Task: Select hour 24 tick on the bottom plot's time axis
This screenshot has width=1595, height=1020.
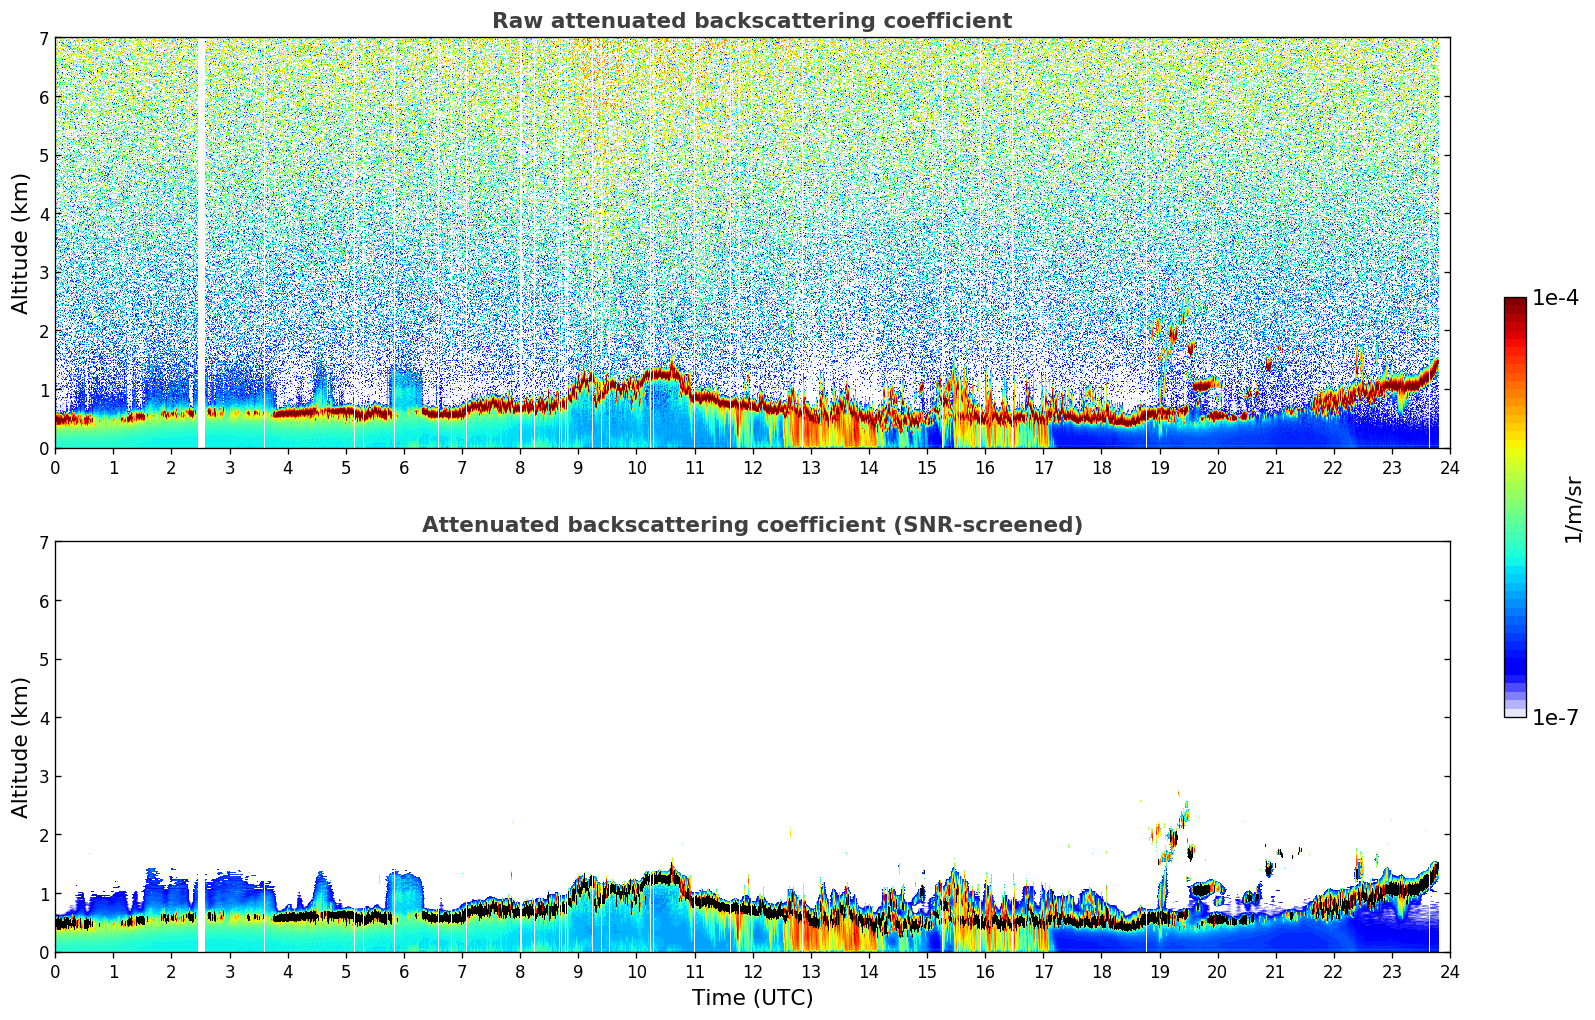Action: 1449,971
